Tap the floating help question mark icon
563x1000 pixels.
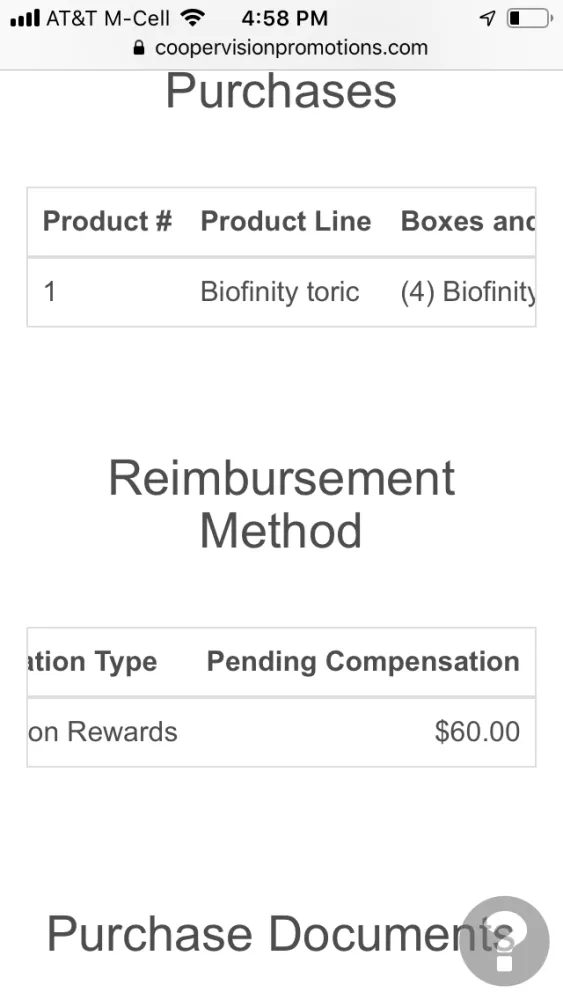pos(504,941)
